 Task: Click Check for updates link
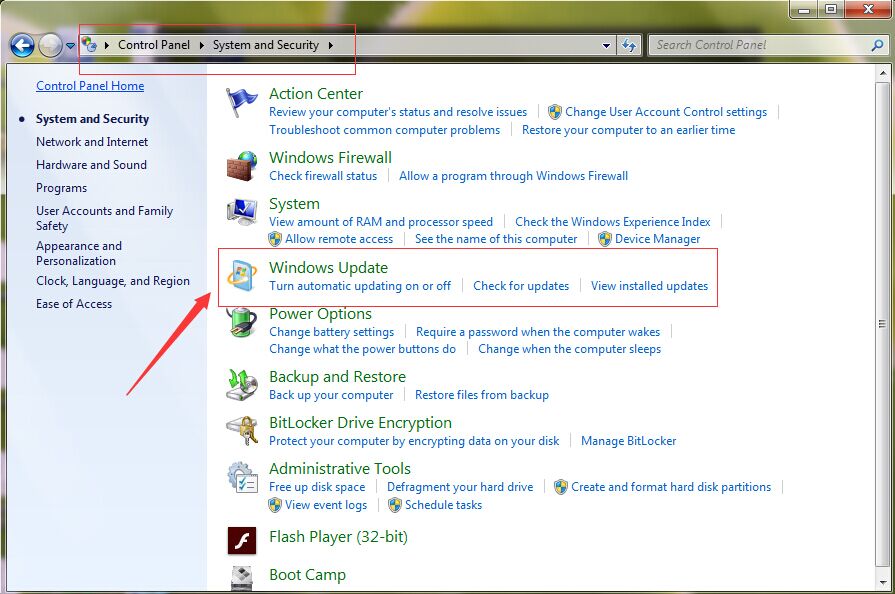pos(521,286)
